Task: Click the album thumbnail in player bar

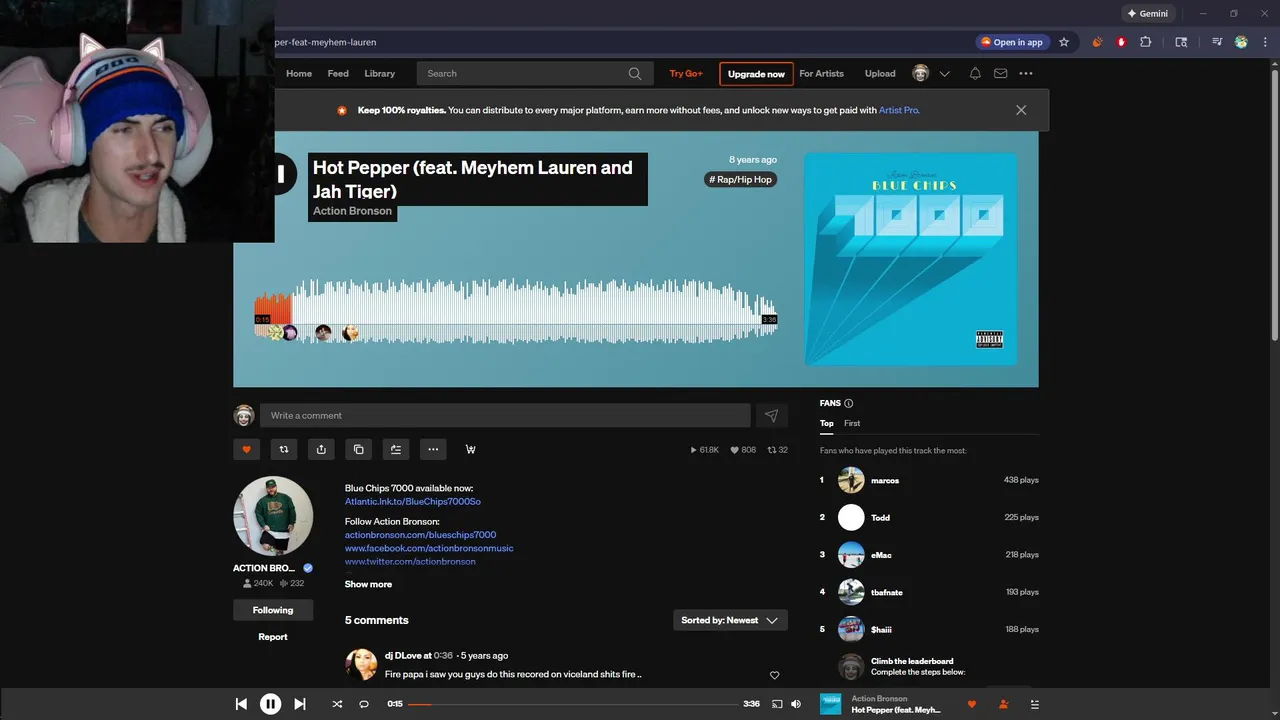Action: click(831, 704)
